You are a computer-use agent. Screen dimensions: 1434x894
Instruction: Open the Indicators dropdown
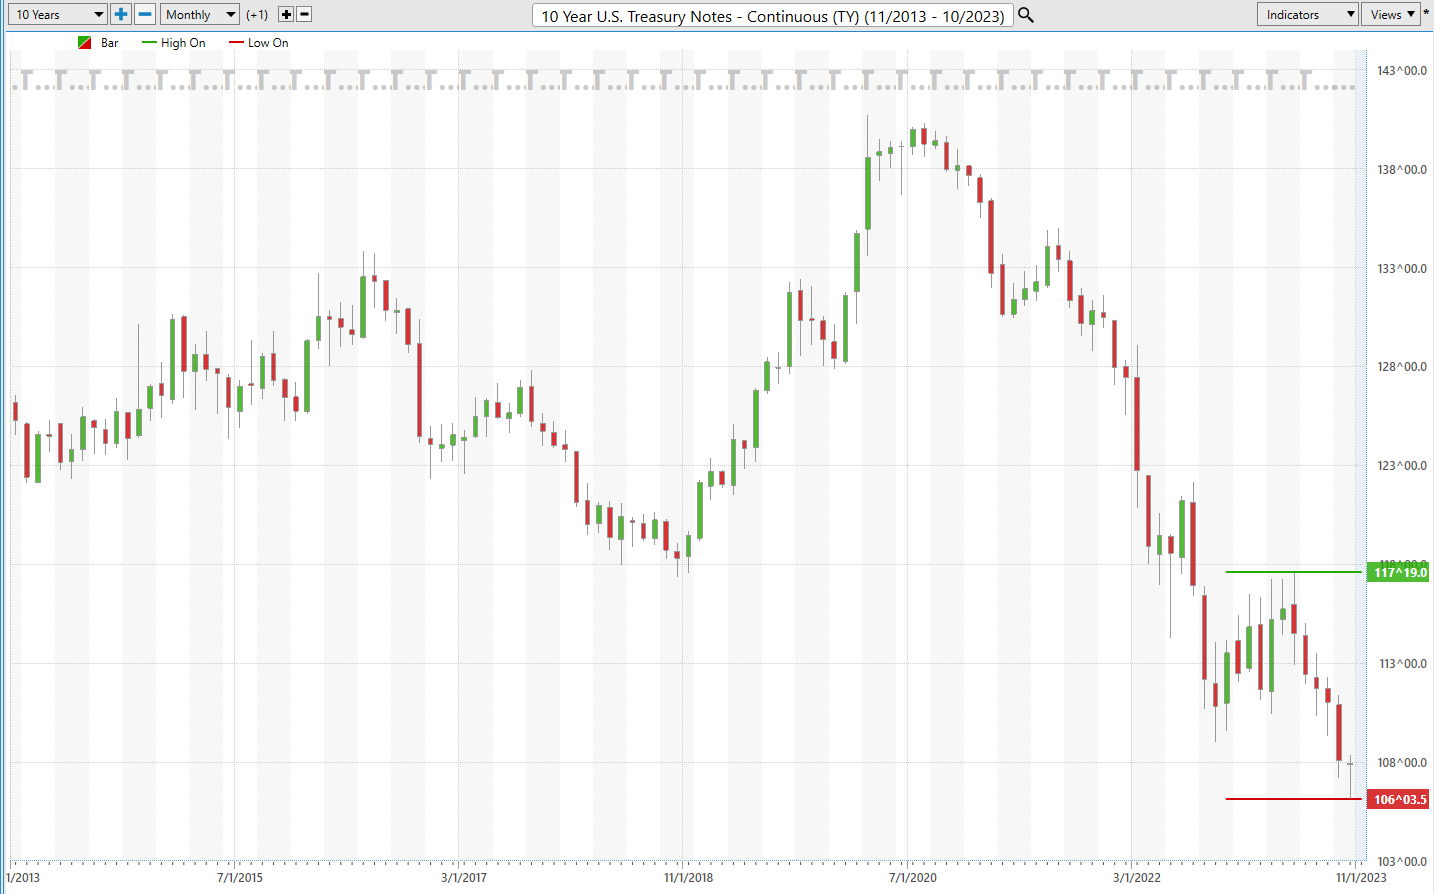pyautogui.click(x=1308, y=14)
